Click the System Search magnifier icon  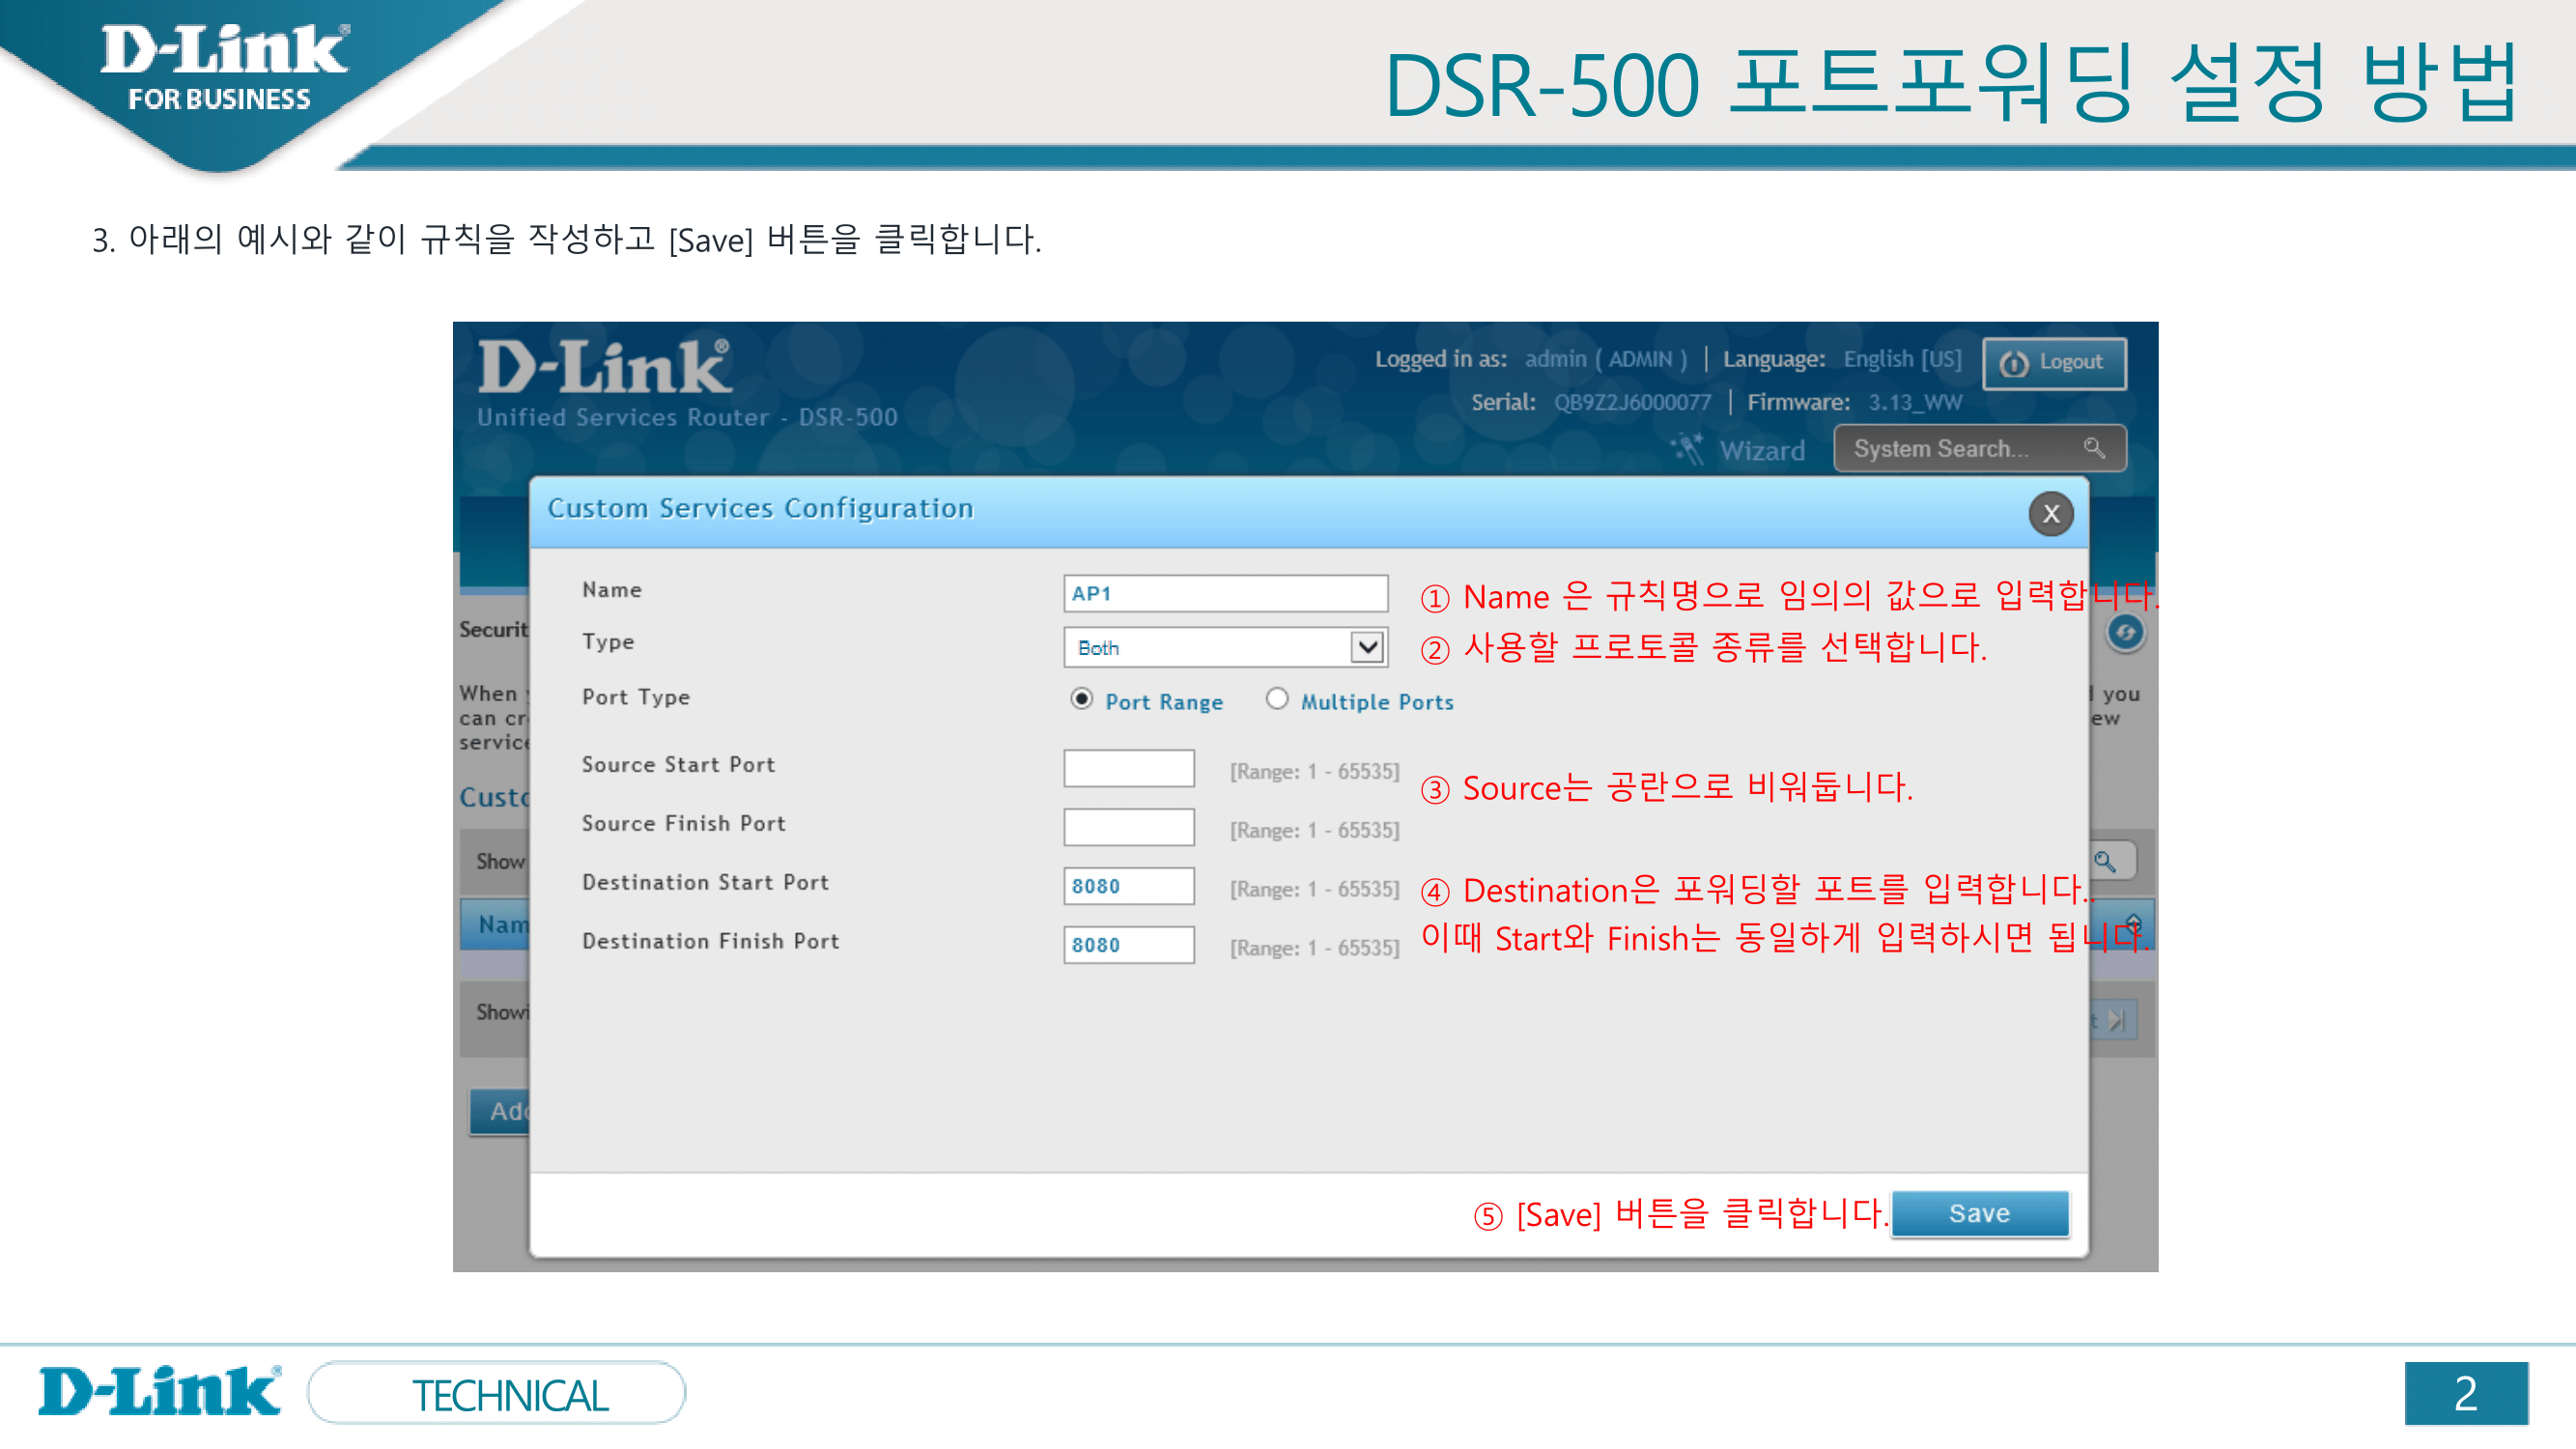point(2094,448)
